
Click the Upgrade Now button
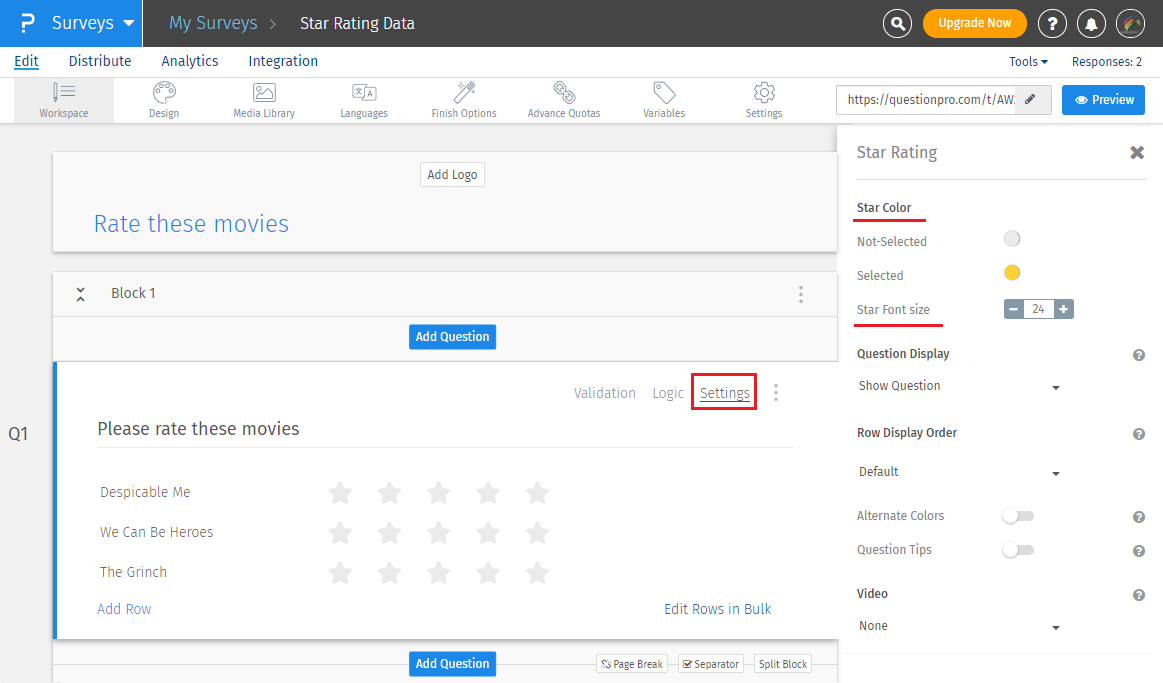(x=974, y=23)
